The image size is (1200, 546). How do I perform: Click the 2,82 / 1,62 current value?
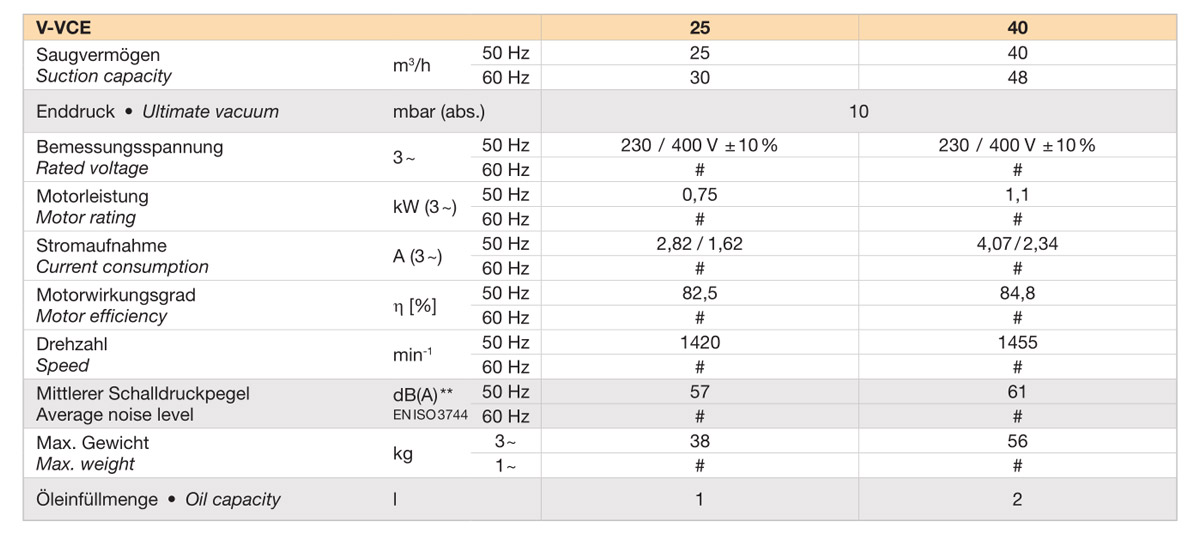coord(700,244)
